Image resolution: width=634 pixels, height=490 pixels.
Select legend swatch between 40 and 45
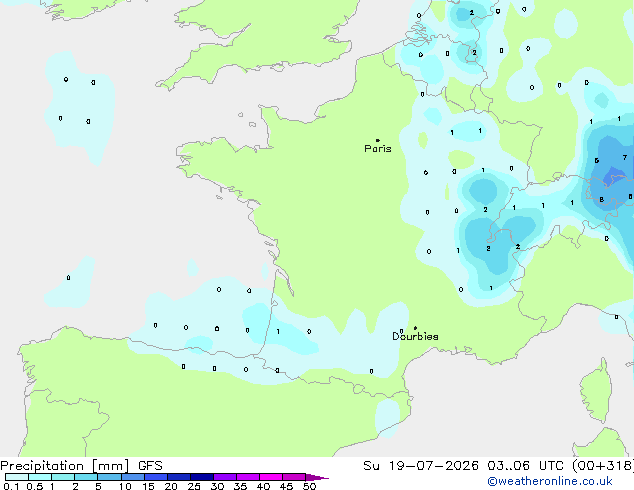coord(271,477)
